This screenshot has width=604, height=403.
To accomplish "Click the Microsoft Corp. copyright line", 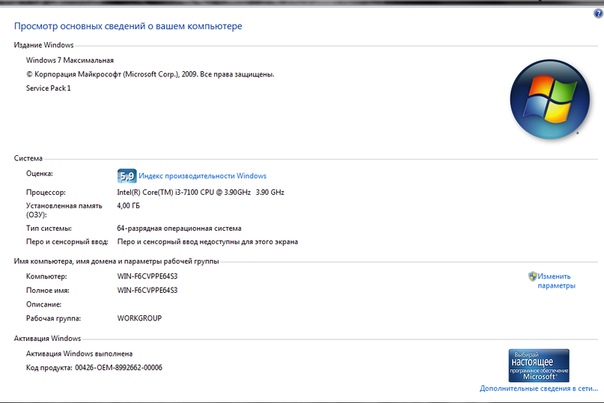I will tap(150, 74).
